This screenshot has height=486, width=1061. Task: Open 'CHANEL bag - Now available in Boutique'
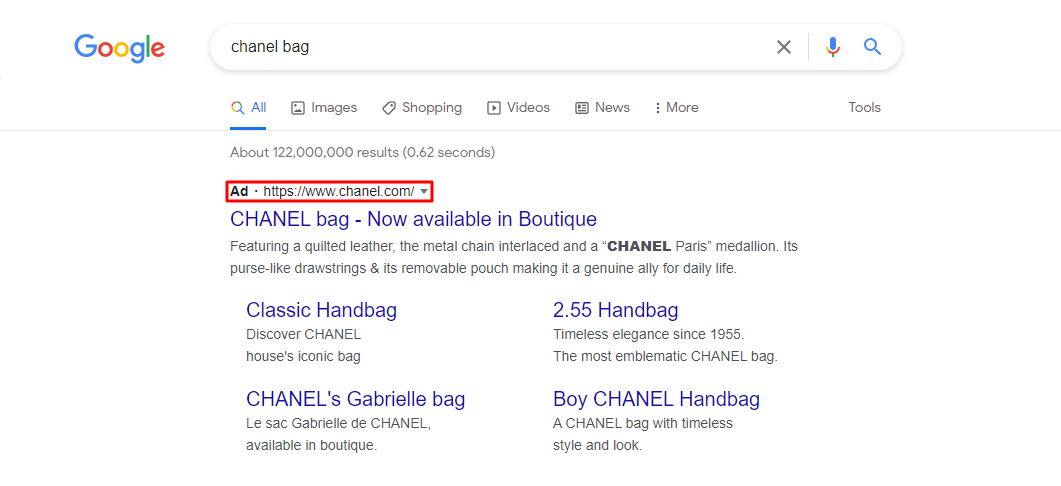[413, 219]
